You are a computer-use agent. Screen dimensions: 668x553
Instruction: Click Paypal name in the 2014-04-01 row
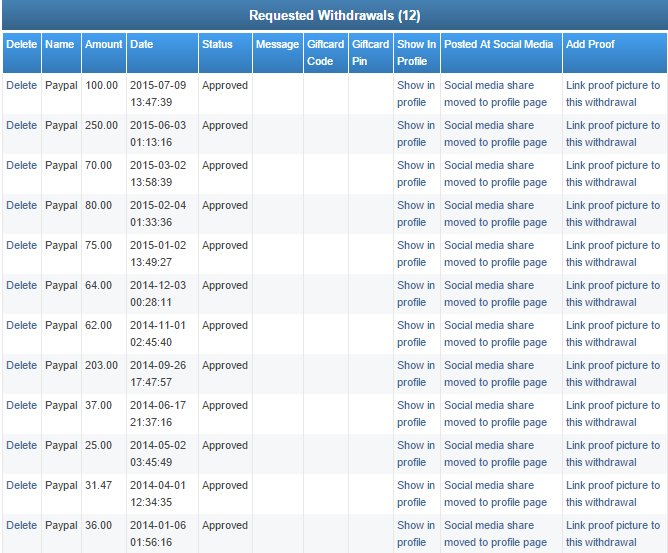pyautogui.click(x=61, y=485)
